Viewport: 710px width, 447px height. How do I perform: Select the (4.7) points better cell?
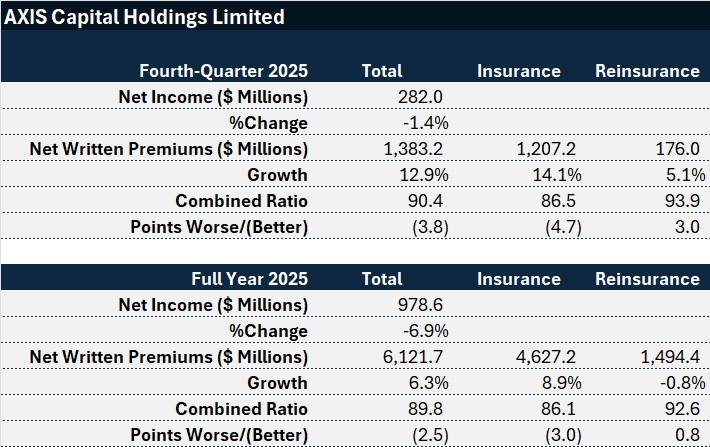pos(540,227)
